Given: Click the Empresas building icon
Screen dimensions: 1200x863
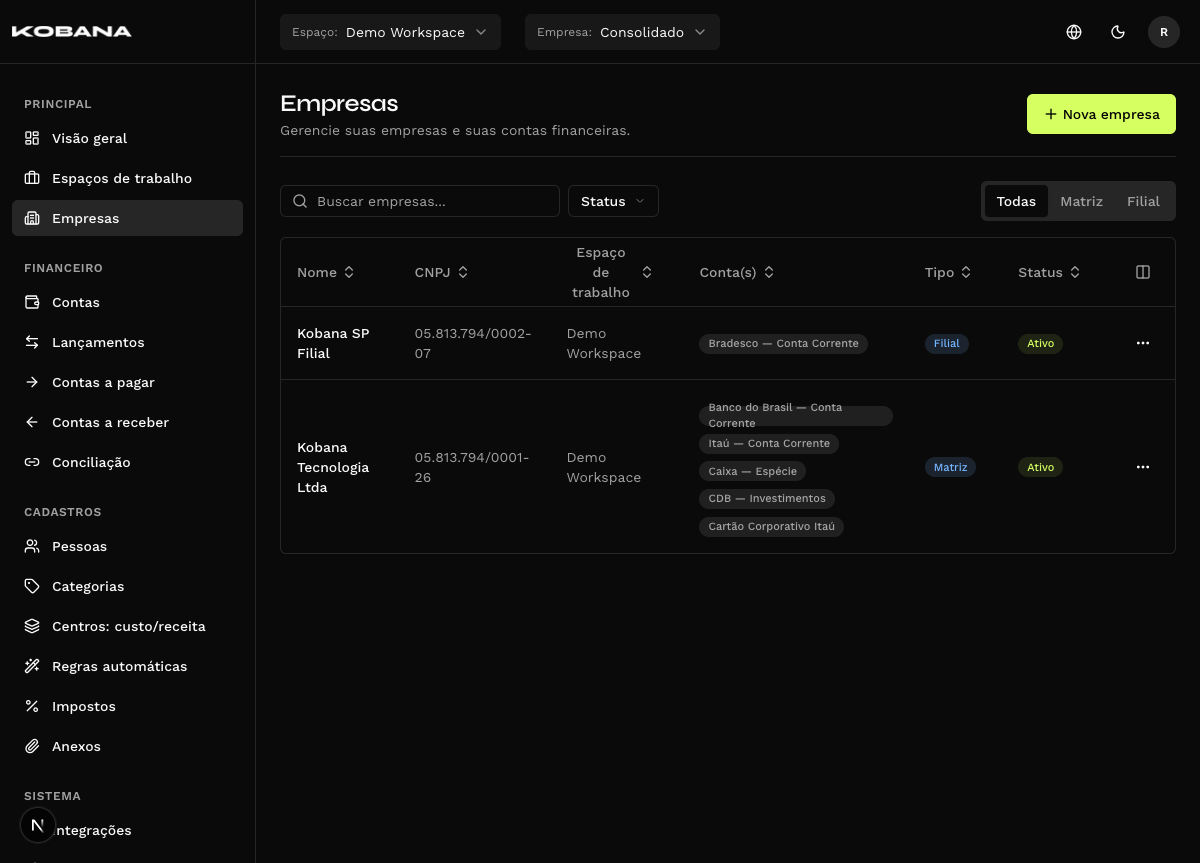Looking at the screenshot, I should coord(32,218).
